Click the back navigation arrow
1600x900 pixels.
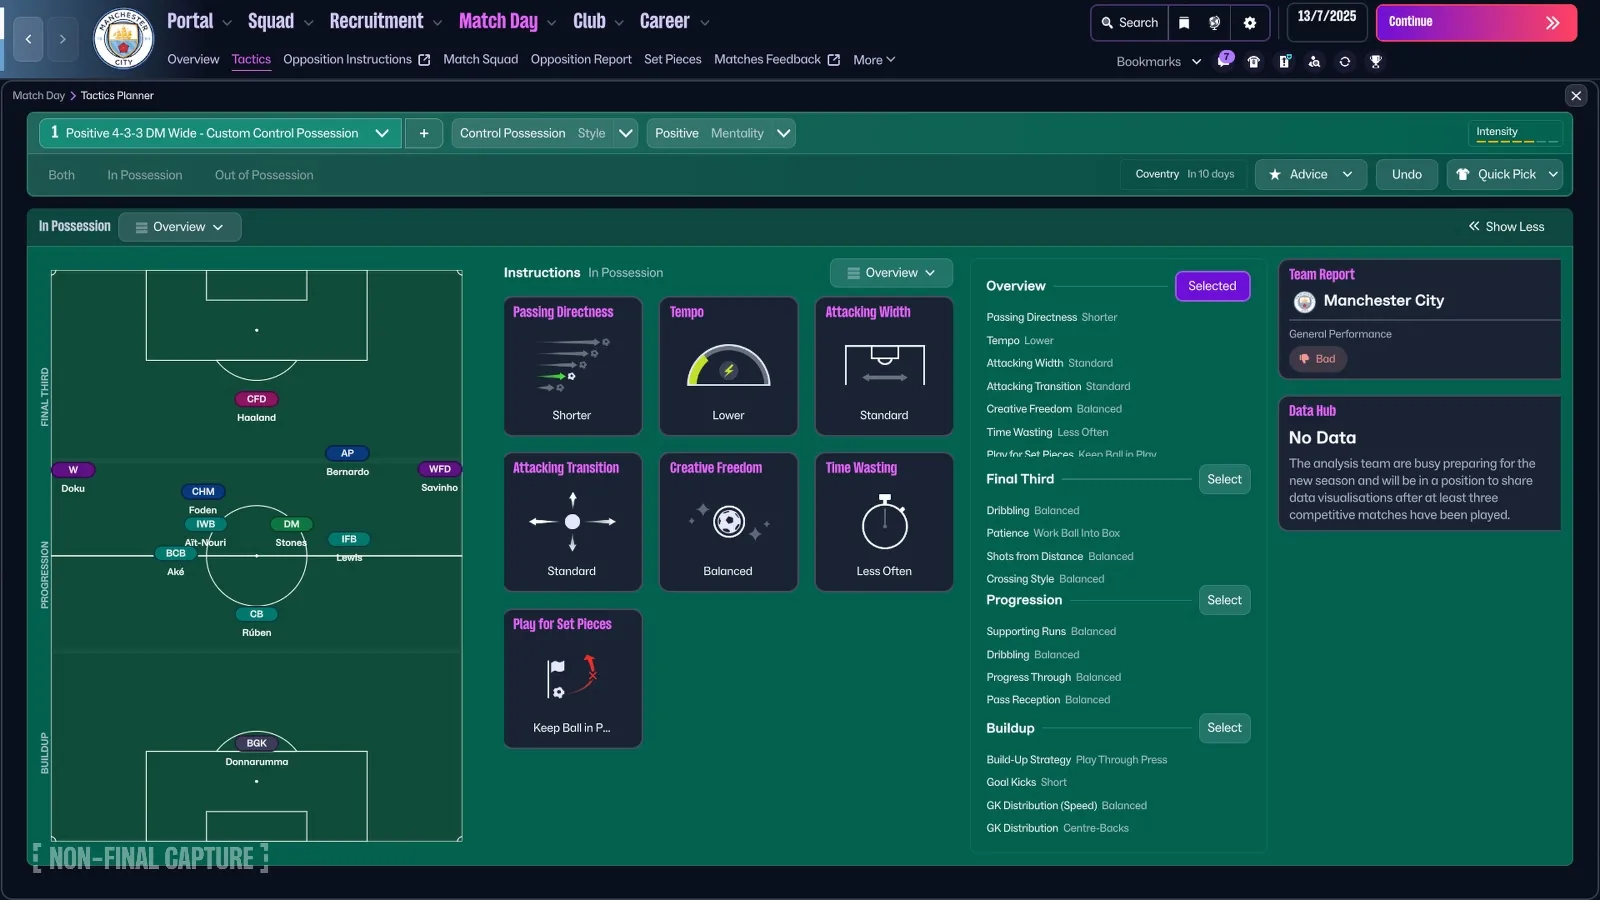pyautogui.click(x=28, y=39)
